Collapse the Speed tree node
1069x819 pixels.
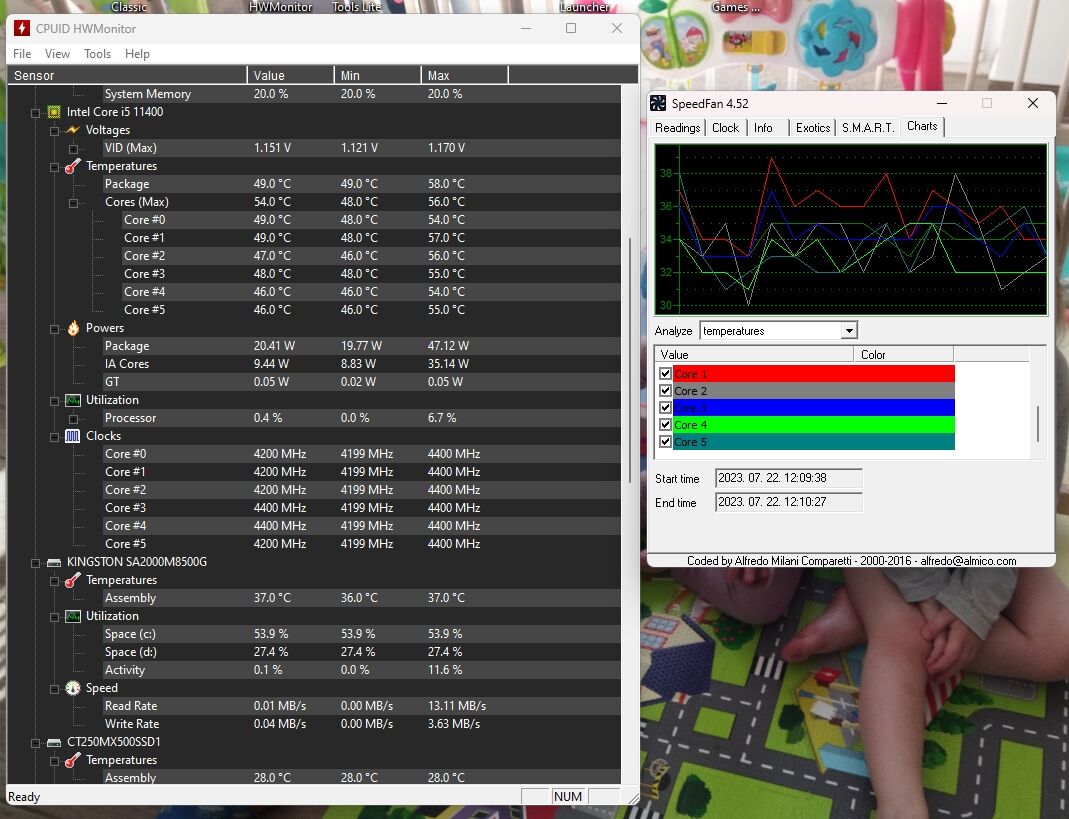click(55, 689)
